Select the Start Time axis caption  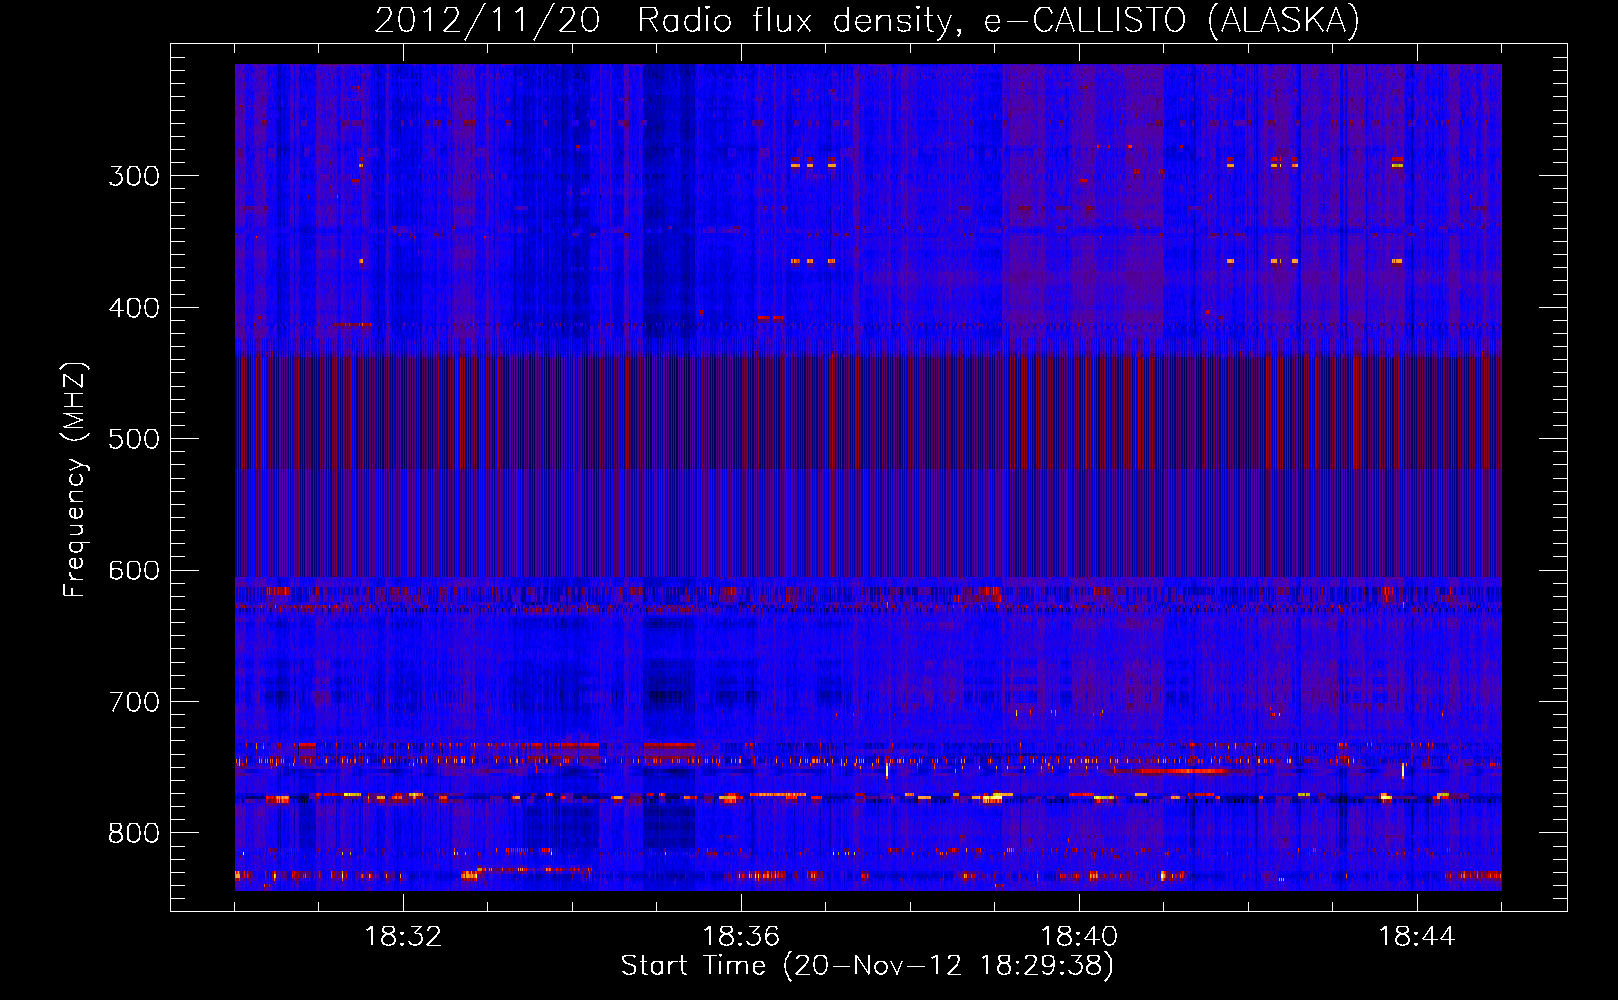click(867, 966)
